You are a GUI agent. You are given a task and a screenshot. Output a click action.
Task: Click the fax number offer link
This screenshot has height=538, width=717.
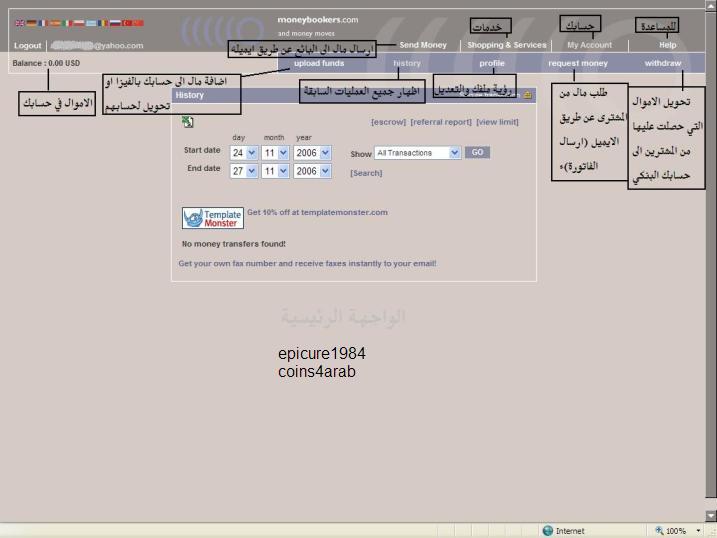(x=306, y=264)
